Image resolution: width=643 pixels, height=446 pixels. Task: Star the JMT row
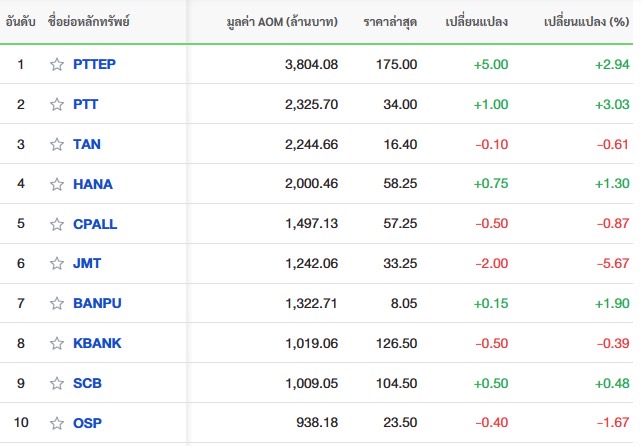57,263
